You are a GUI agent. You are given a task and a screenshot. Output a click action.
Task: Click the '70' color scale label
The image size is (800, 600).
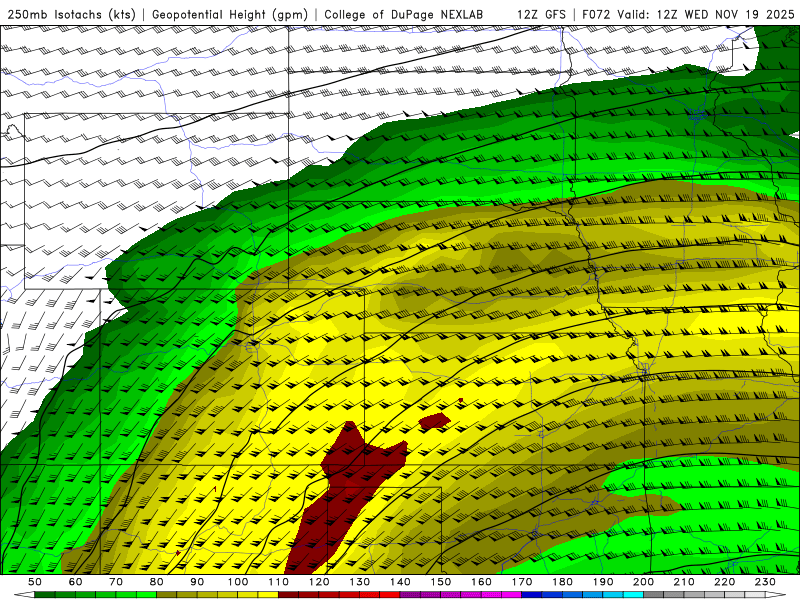[x=116, y=582]
